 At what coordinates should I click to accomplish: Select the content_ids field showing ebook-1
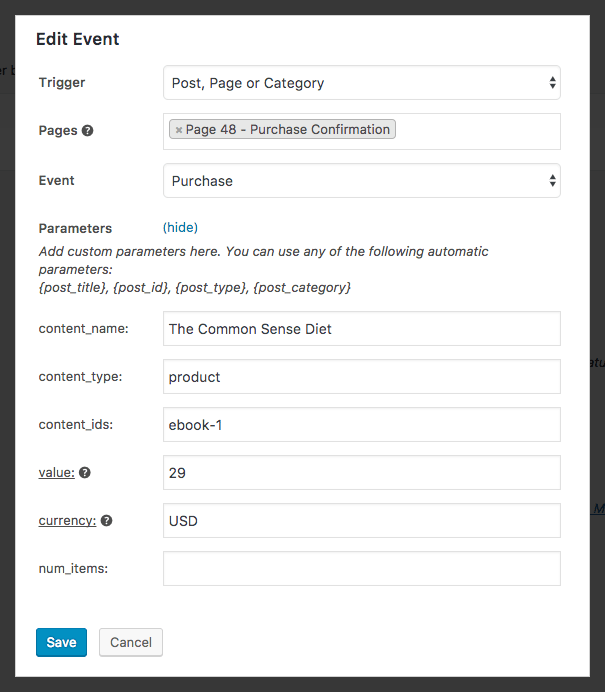click(x=361, y=424)
